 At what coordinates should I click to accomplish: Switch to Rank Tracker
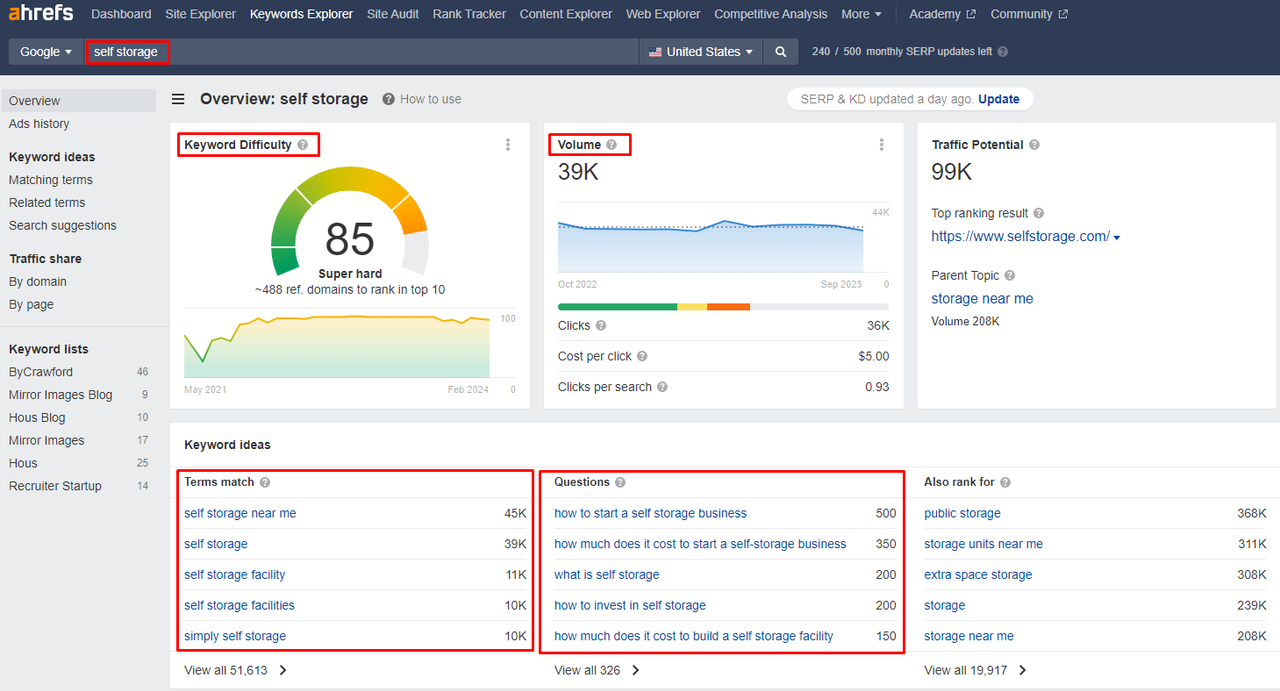(469, 14)
